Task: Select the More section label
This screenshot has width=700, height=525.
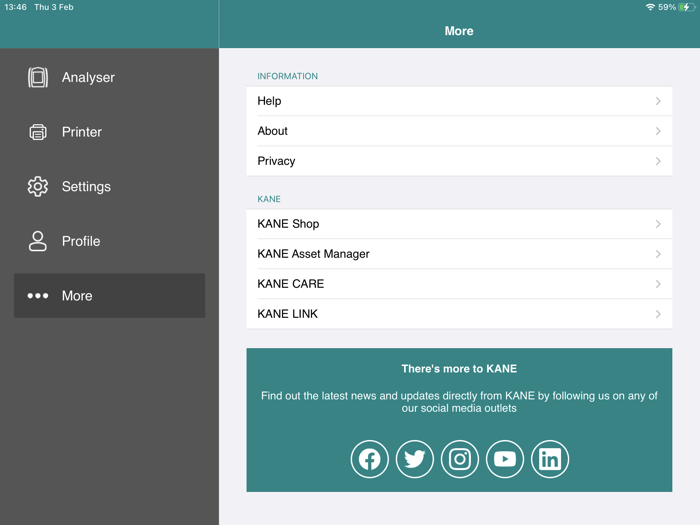Action: (77, 296)
